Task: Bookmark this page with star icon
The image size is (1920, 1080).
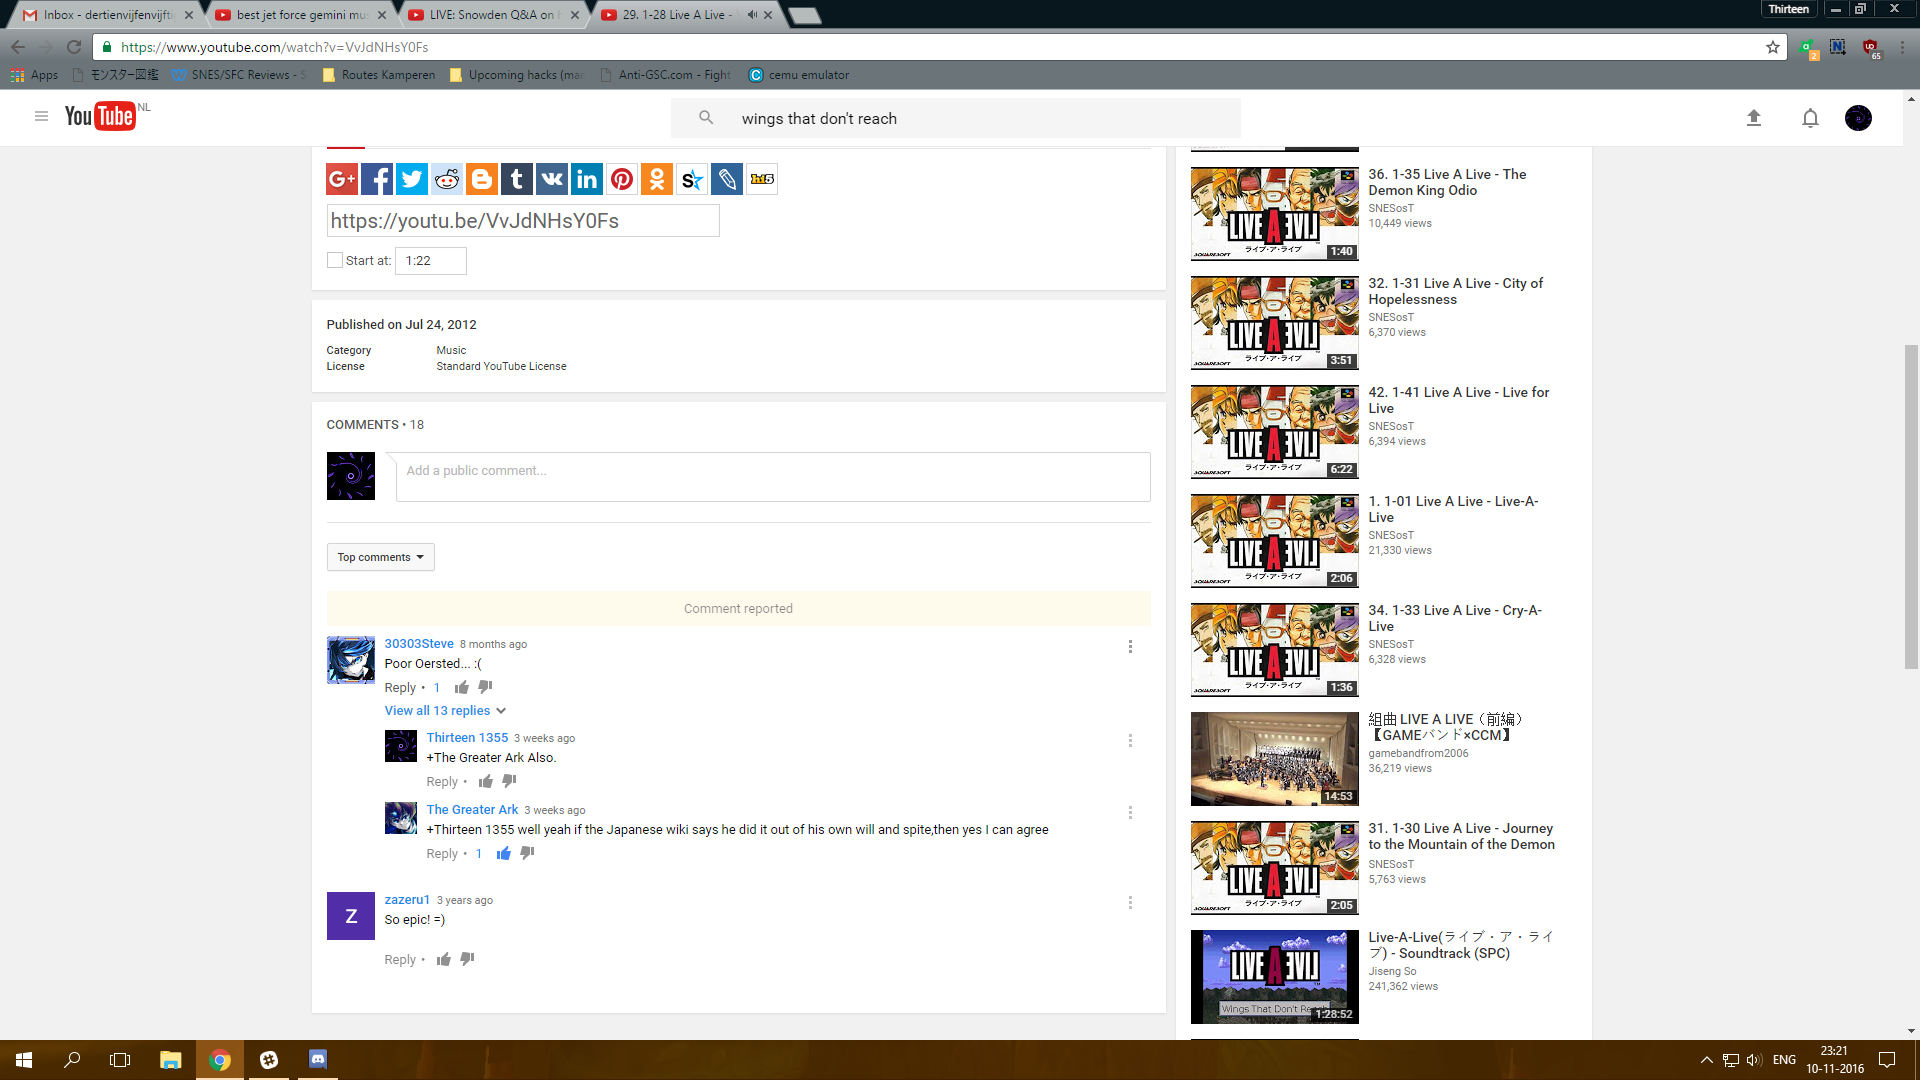Action: point(1773,47)
